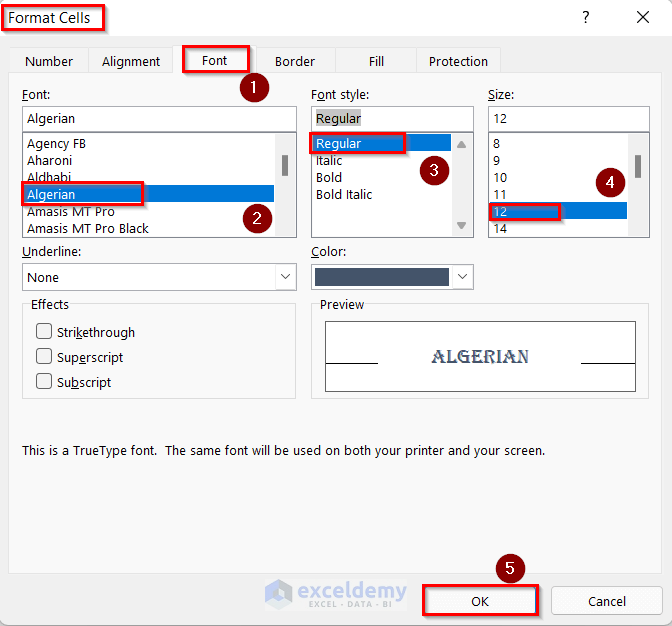The width and height of the screenshot is (672, 626).
Task: Enable the Strikethrough checkbox
Action: 44,331
